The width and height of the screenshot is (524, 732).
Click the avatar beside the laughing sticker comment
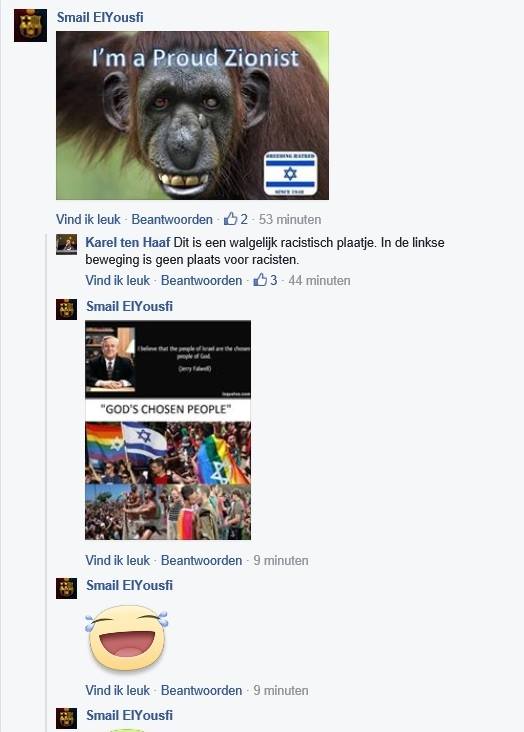point(66,588)
